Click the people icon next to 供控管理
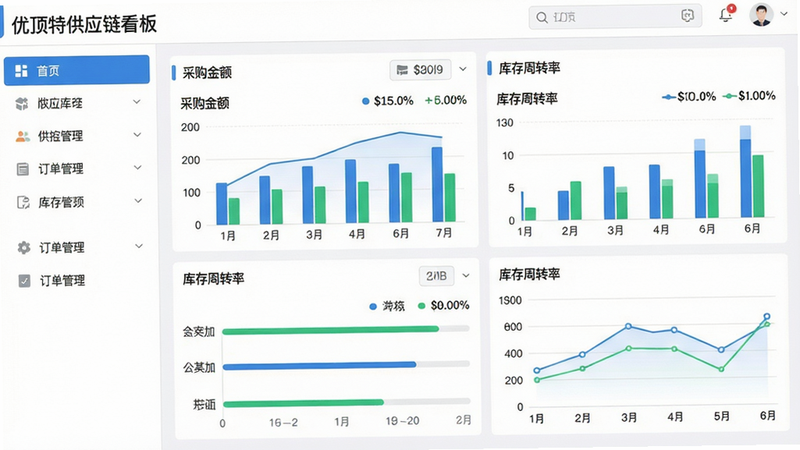The width and height of the screenshot is (800, 450). (22, 136)
